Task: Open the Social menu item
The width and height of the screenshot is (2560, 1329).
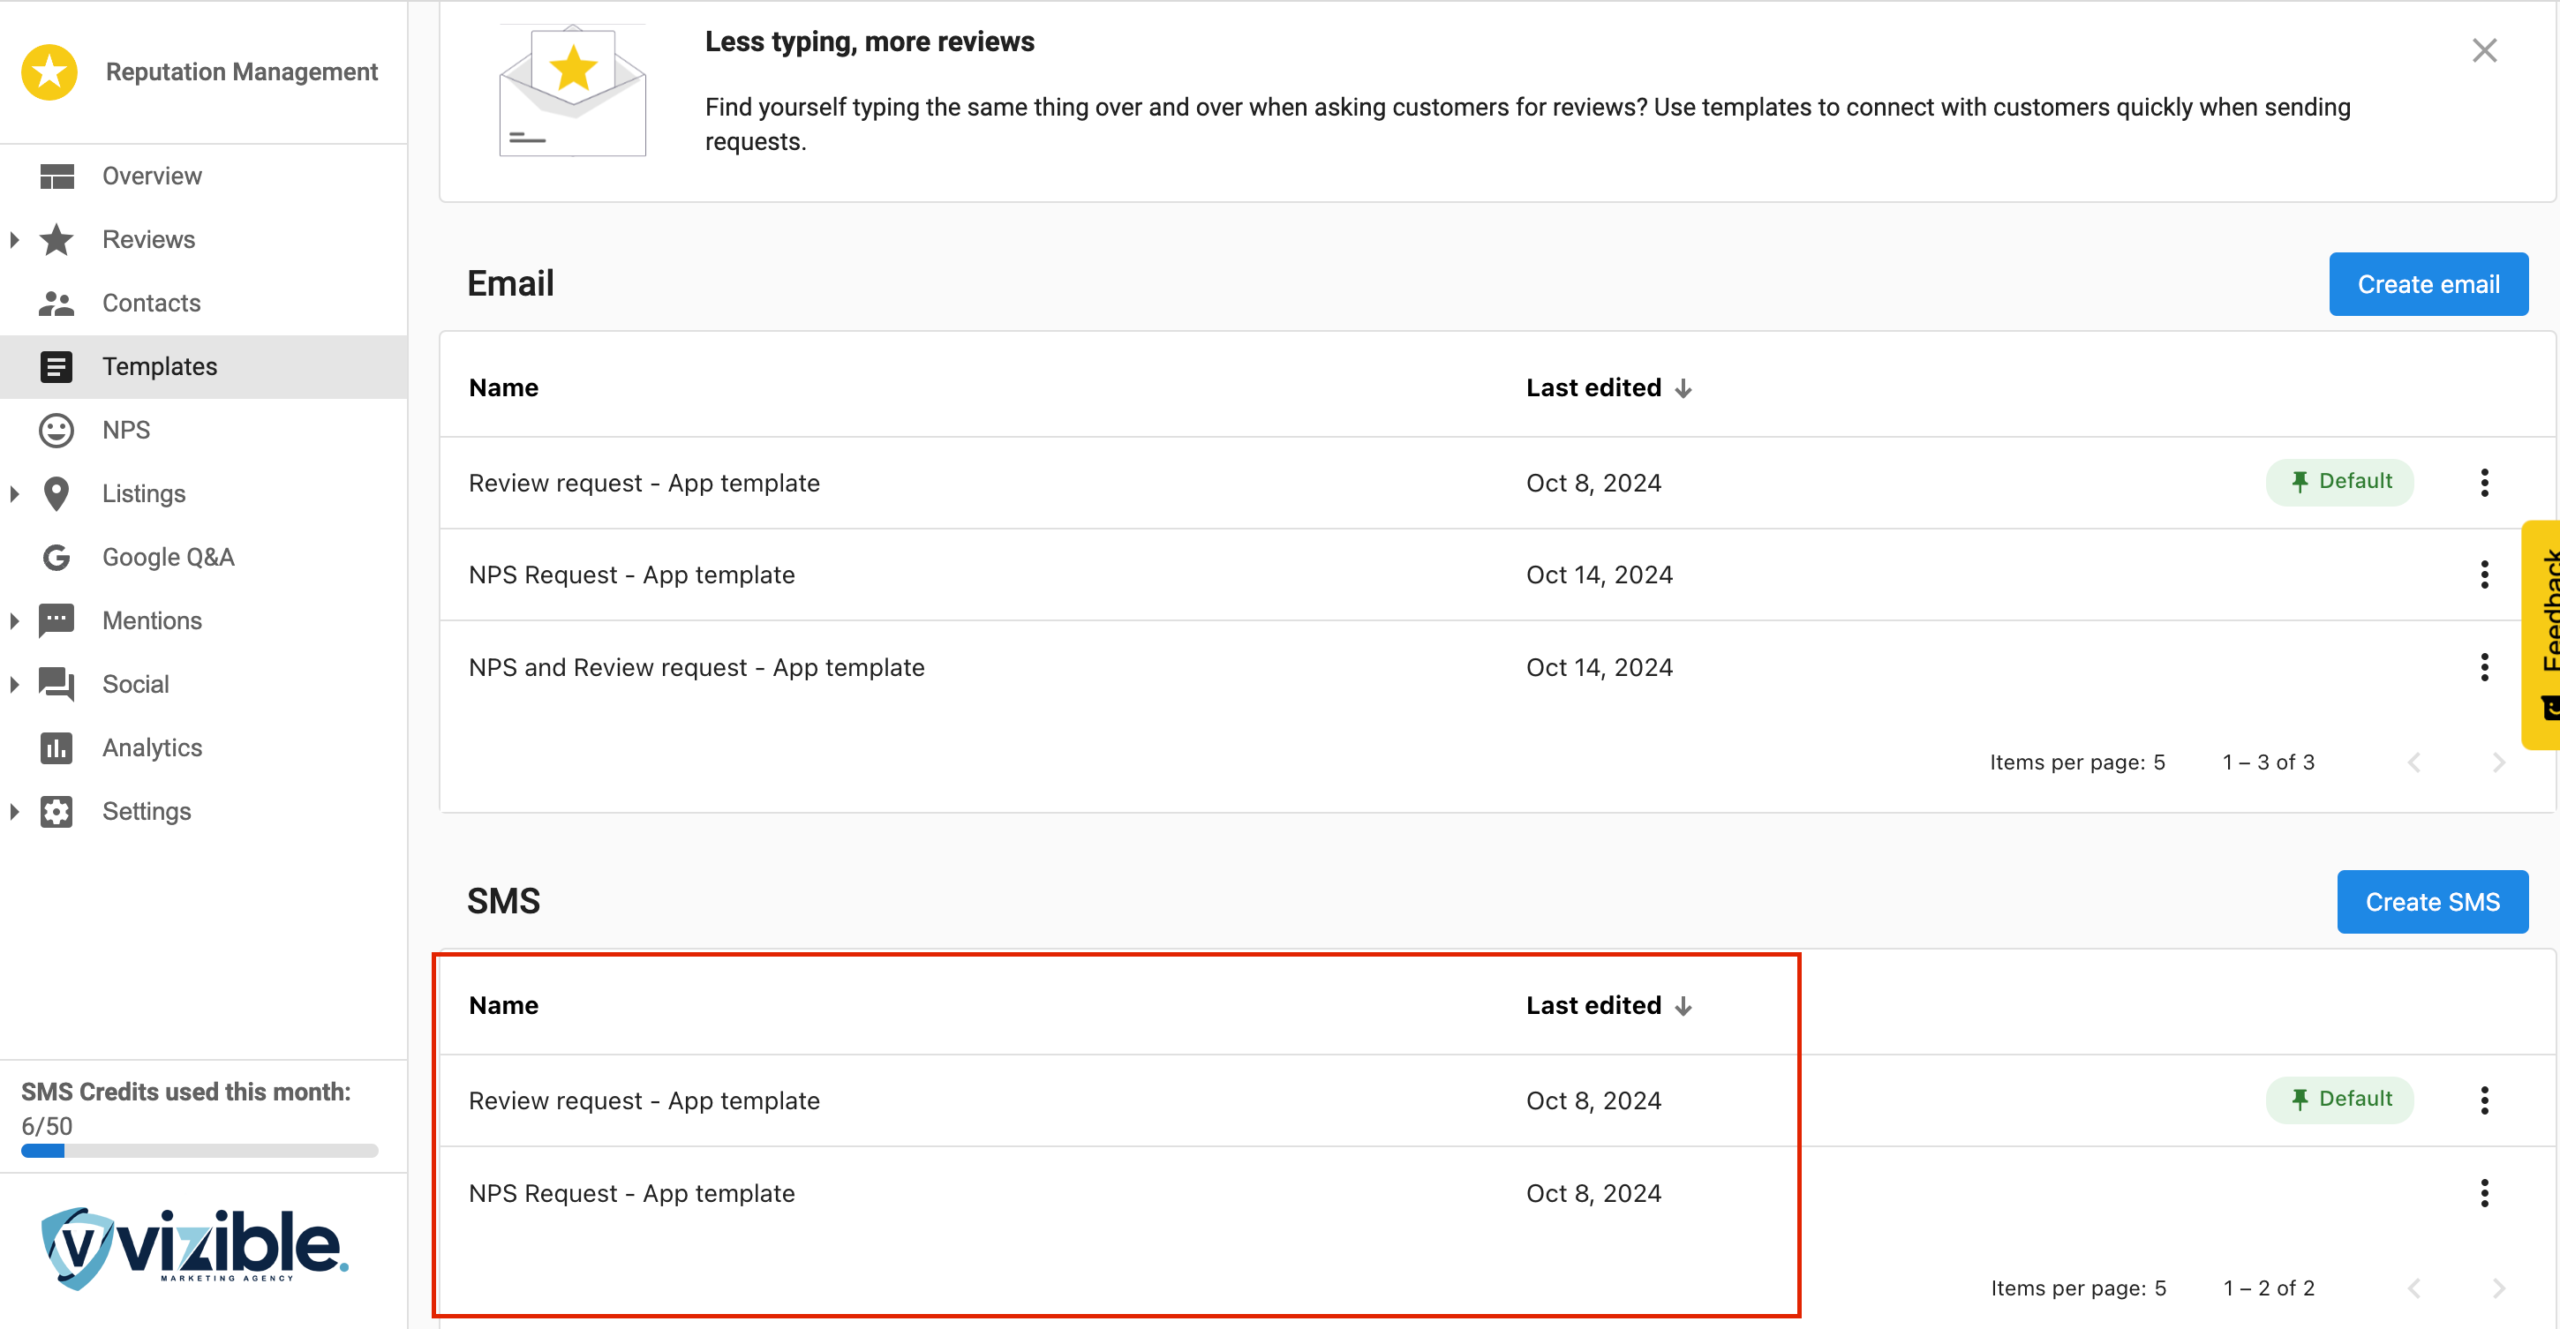Action: pyautogui.click(x=136, y=685)
